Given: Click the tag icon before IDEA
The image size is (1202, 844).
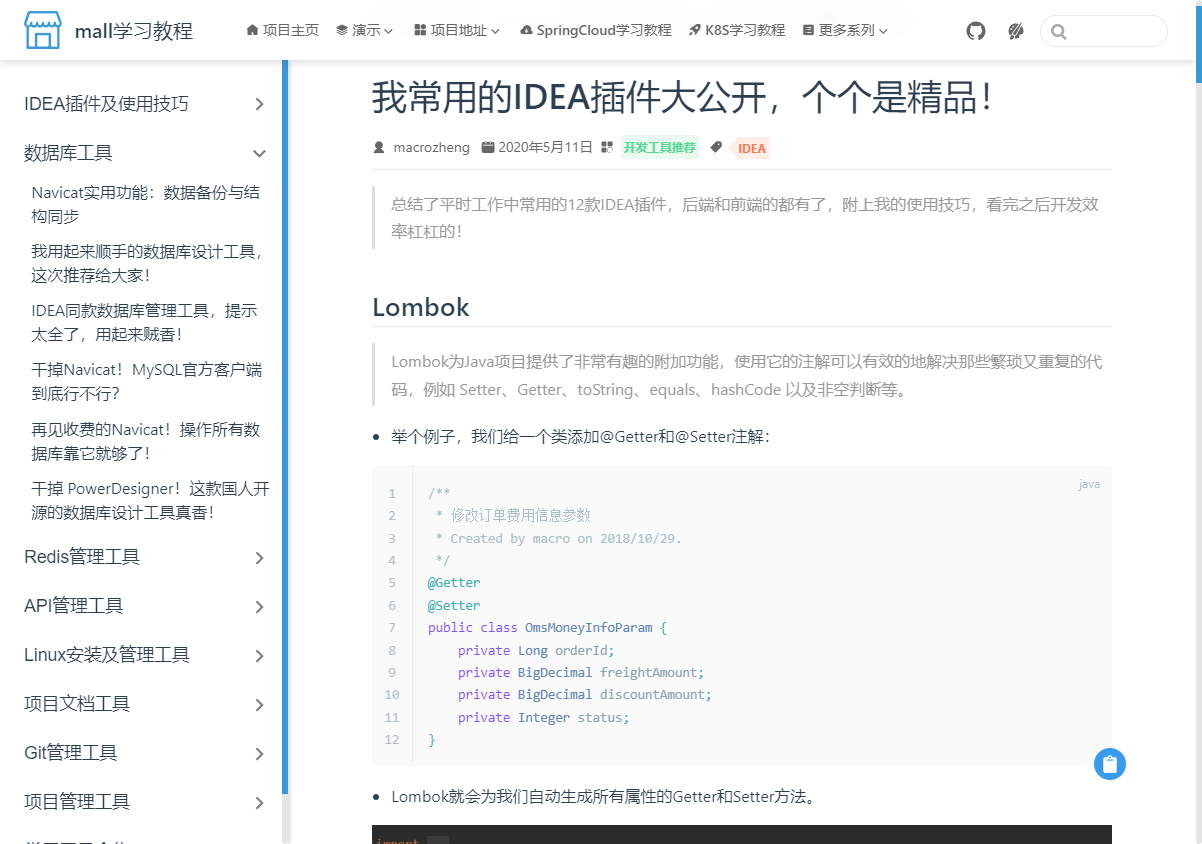Looking at the screenshot, I should tap(716, 148).
